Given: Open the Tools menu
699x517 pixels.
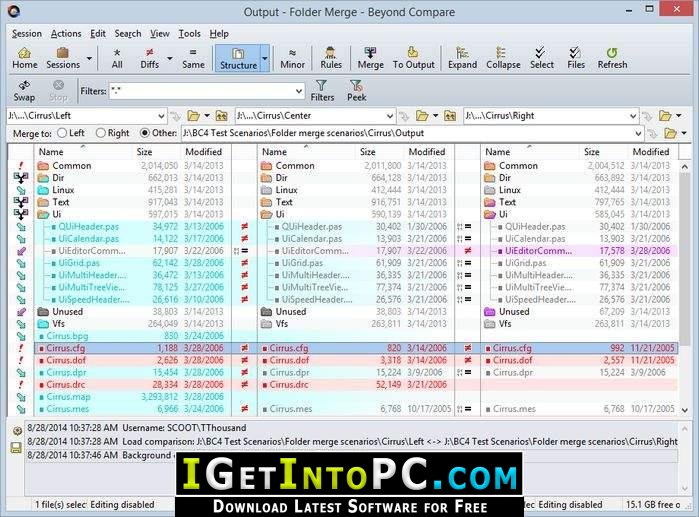Looking at the screenshot, I should (189, 33).
